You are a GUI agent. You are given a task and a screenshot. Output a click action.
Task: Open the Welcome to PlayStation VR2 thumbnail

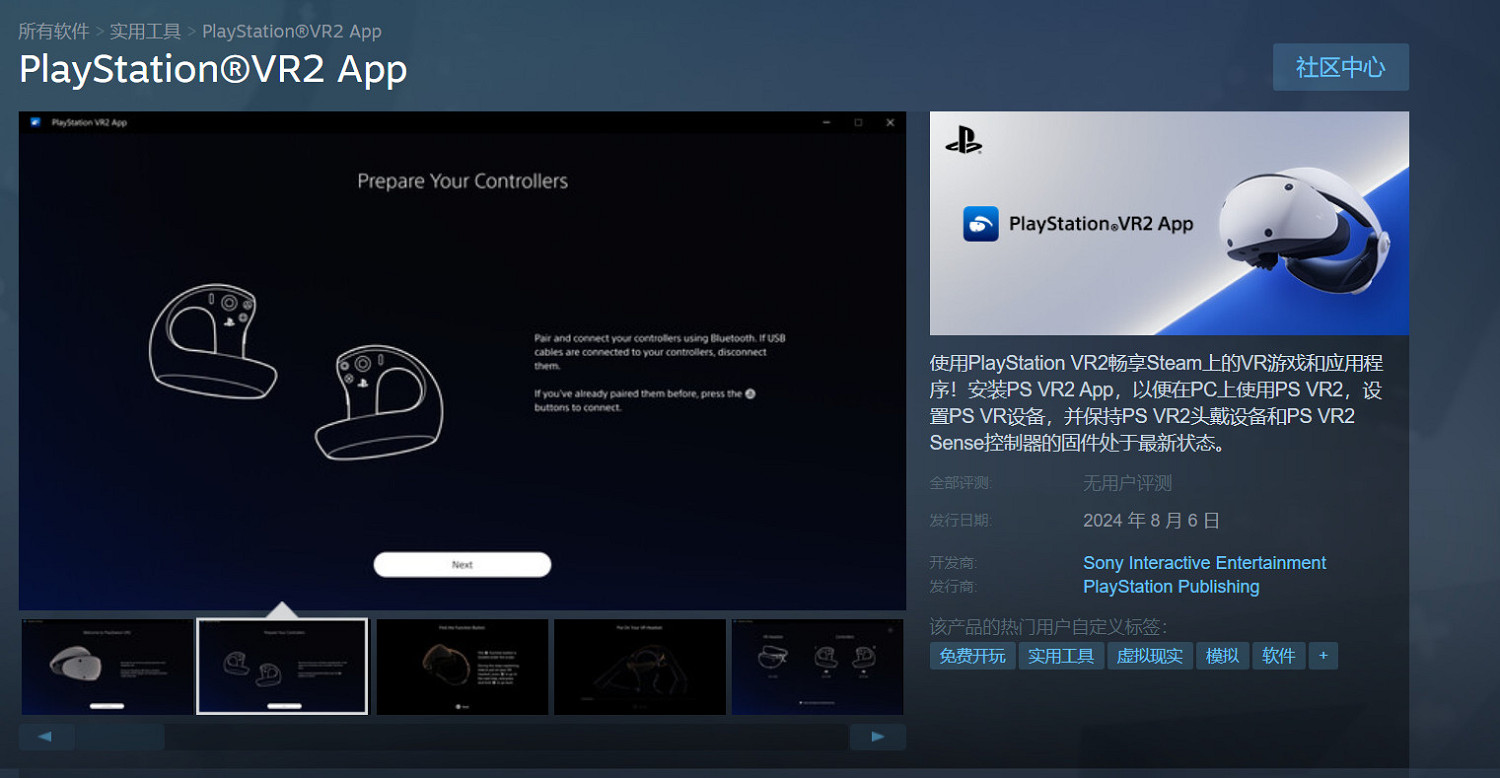click(x=105, y=666)
